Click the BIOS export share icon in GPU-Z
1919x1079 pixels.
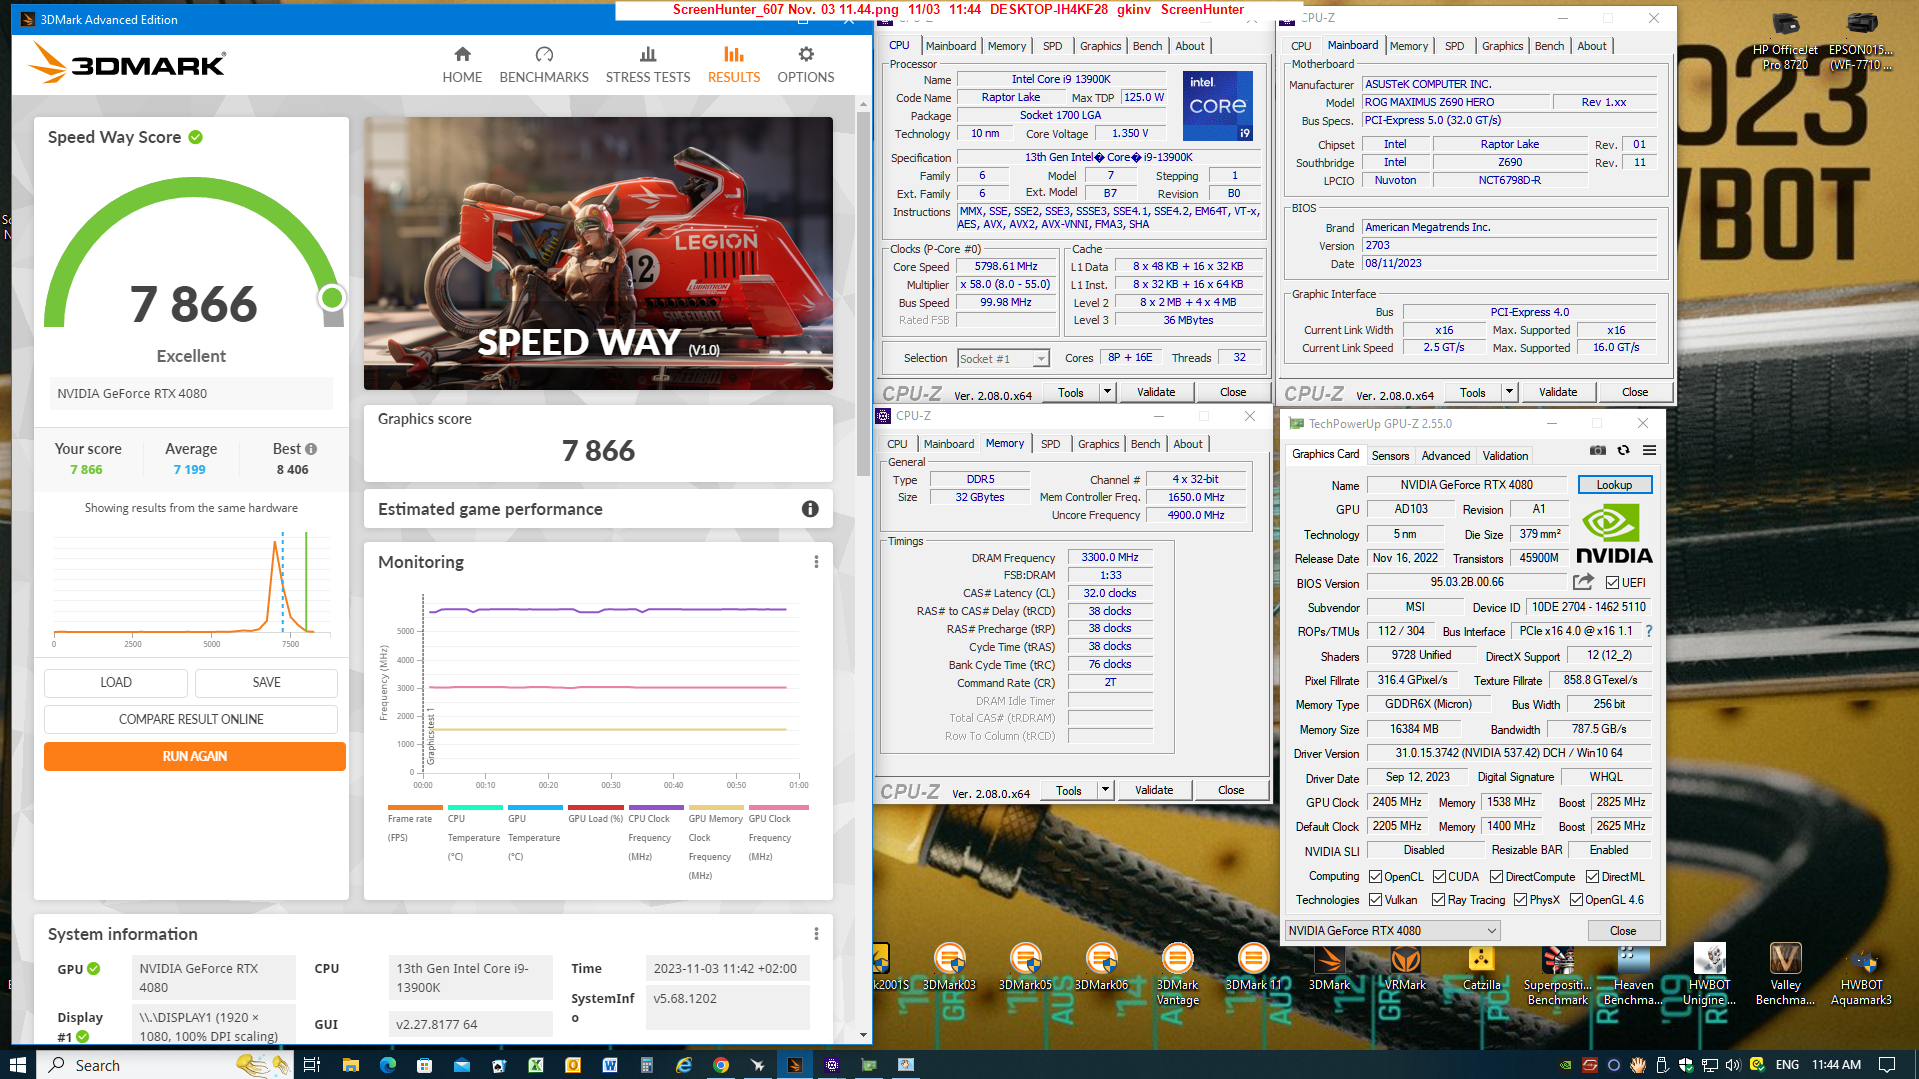1583,582
